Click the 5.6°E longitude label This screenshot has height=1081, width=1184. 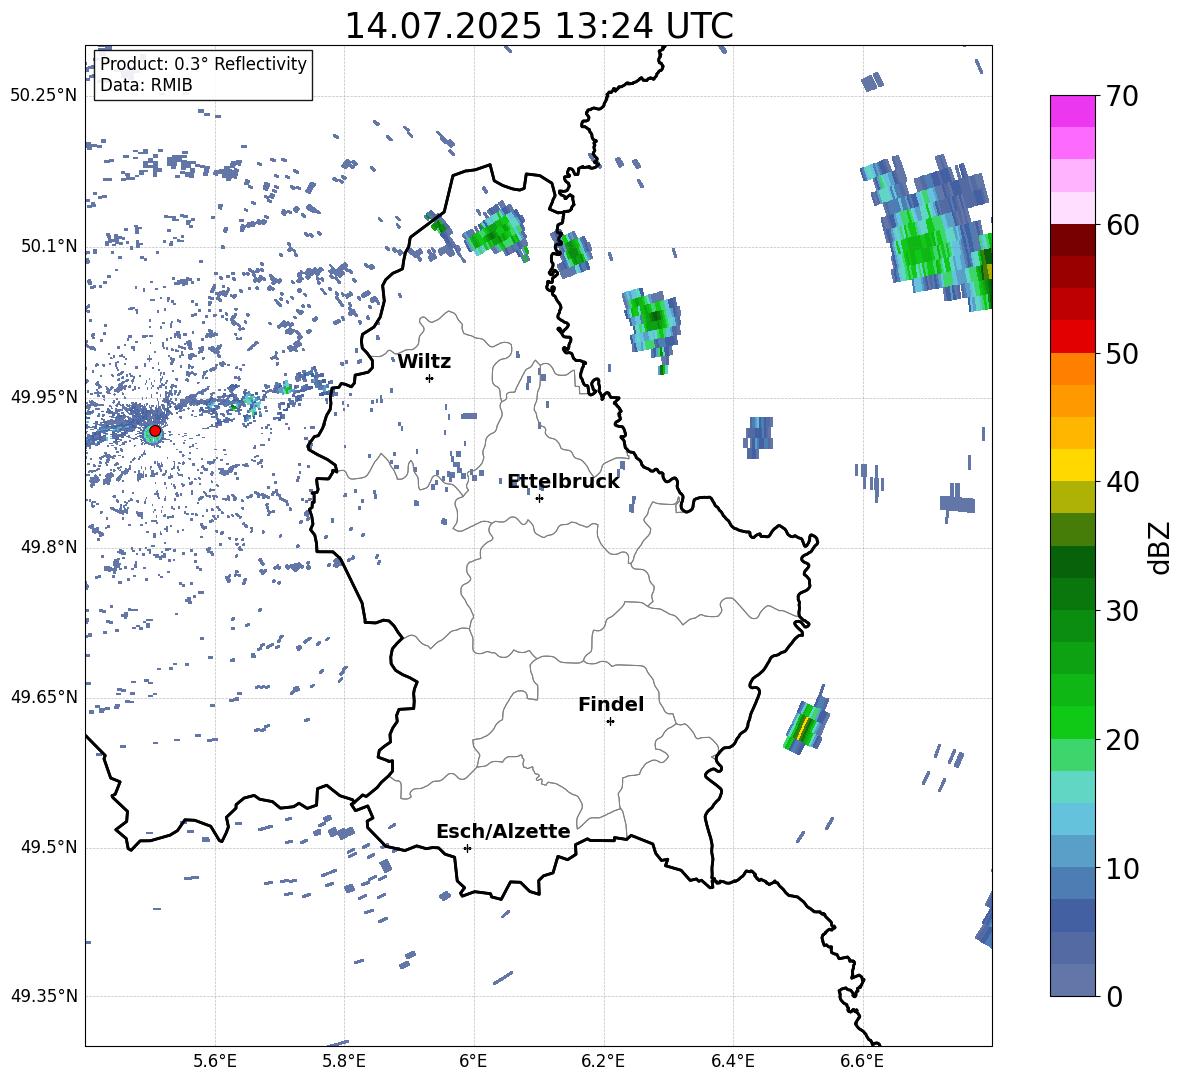pos(215,1061)
